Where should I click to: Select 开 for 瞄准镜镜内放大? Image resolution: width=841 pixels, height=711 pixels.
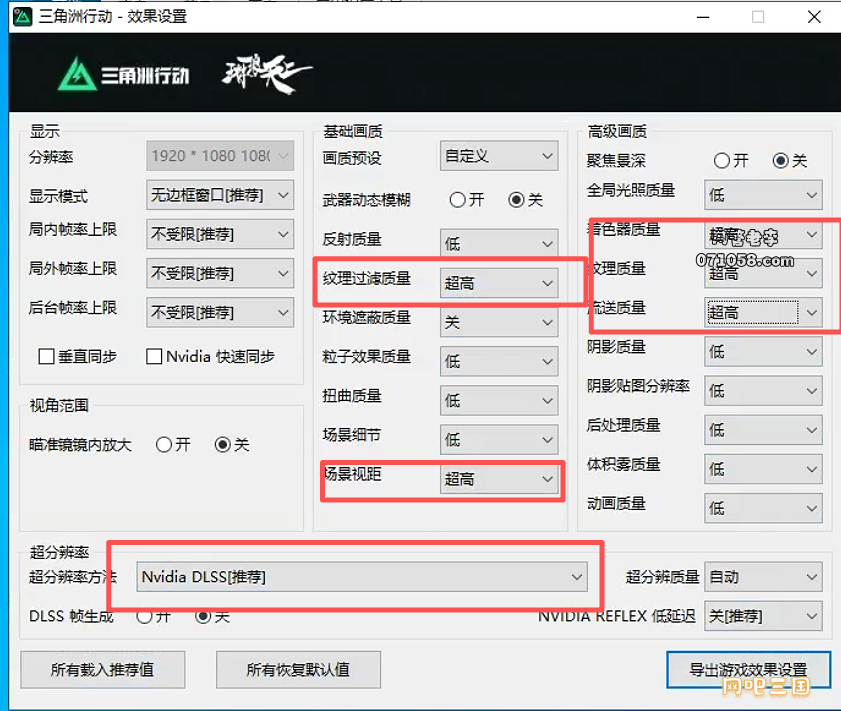[x=164, y=445]
